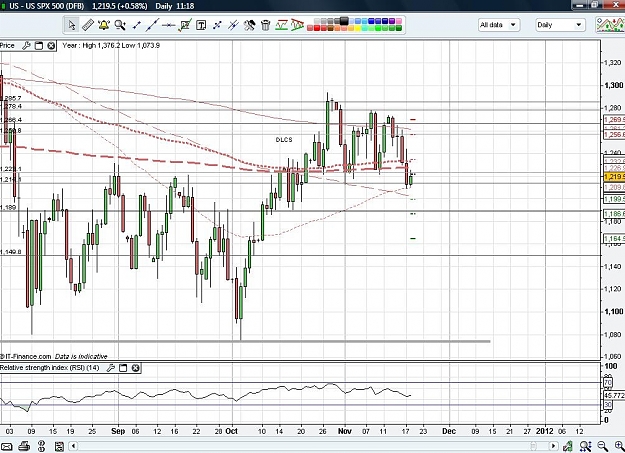Click the 1,285.7 horizontal line label
The height and width of the screenshot is (453, 625).
tap(11, 98)
